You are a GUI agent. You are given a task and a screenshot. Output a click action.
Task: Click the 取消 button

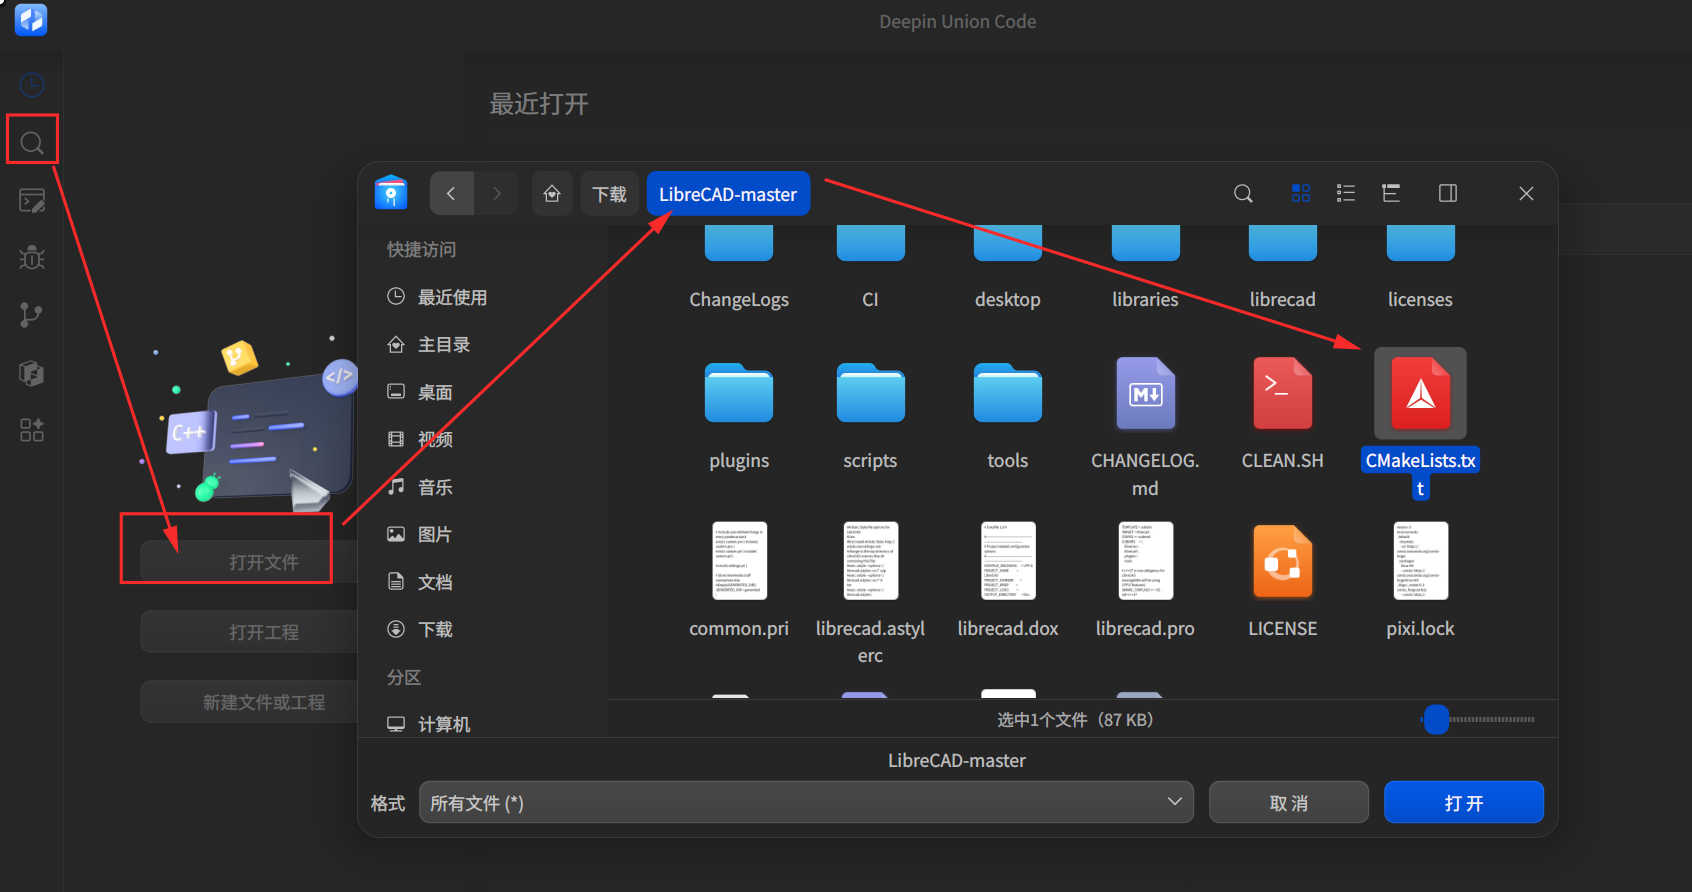click(1289, 802)
